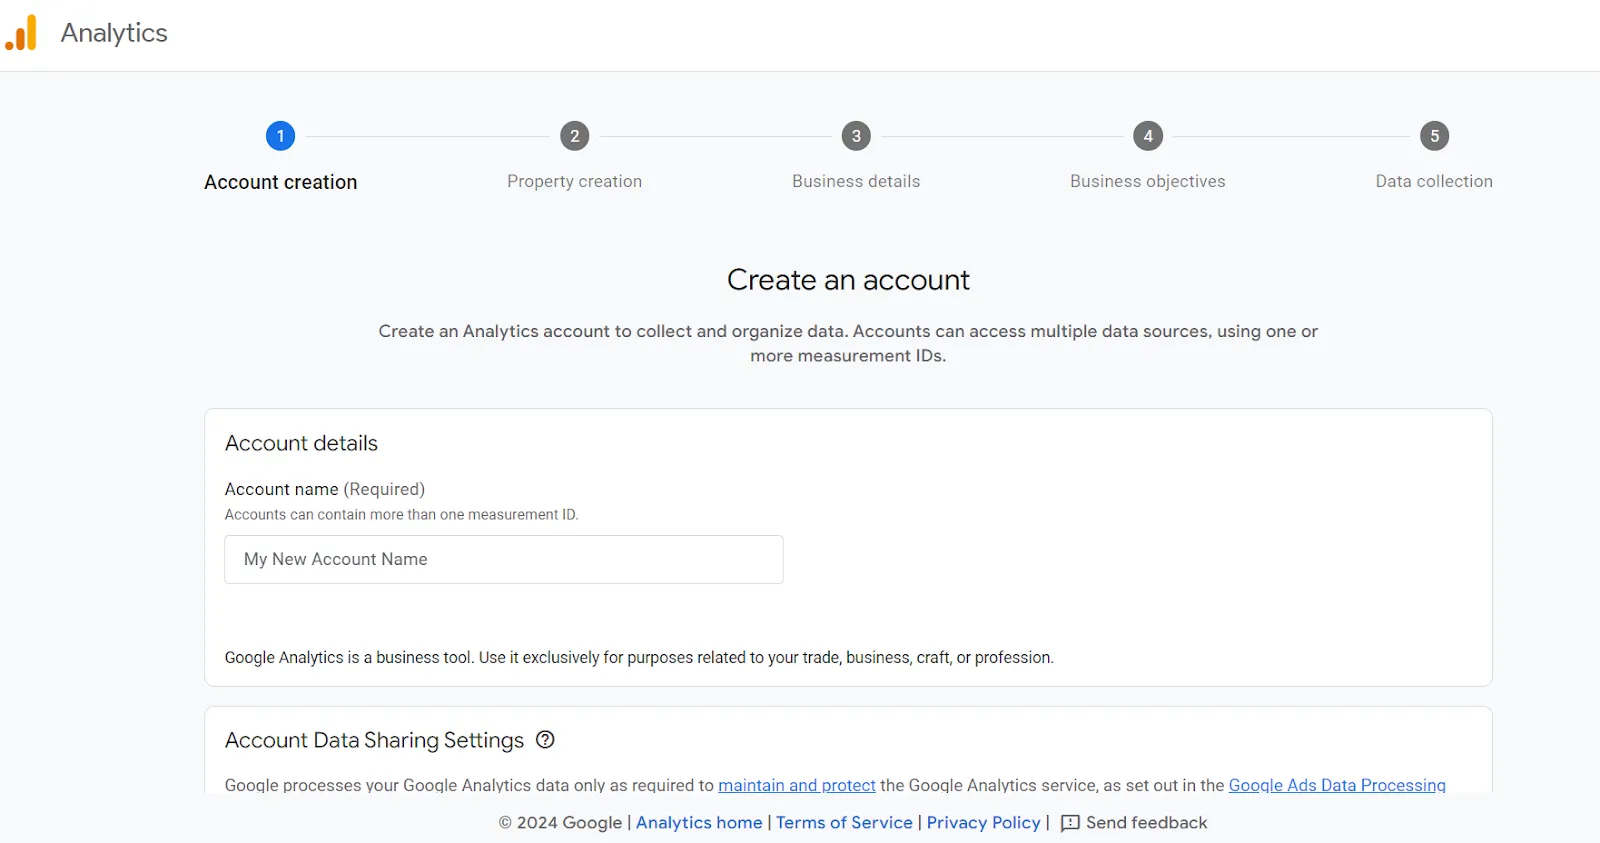Viewport: 1600px width, 843px height.
Task: Click the Account name (Required) label
Action: coord(325,489)
